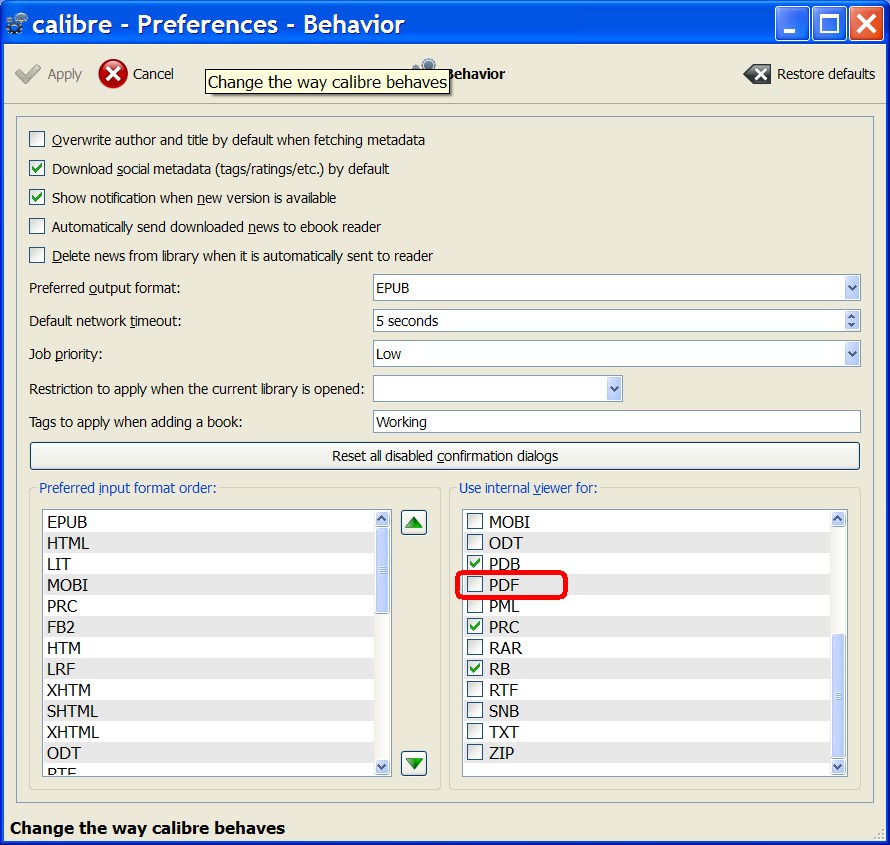Click the Apply button label

[65, 74]
